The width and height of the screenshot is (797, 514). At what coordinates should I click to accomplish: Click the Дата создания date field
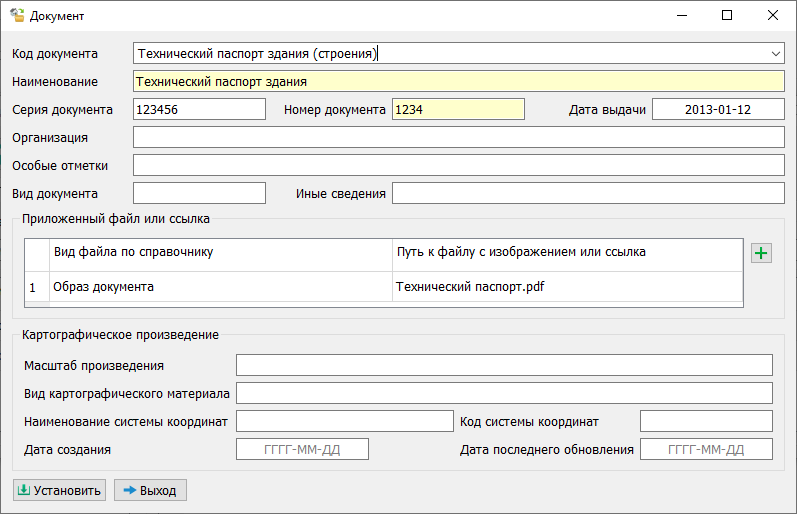coord(302,449)
